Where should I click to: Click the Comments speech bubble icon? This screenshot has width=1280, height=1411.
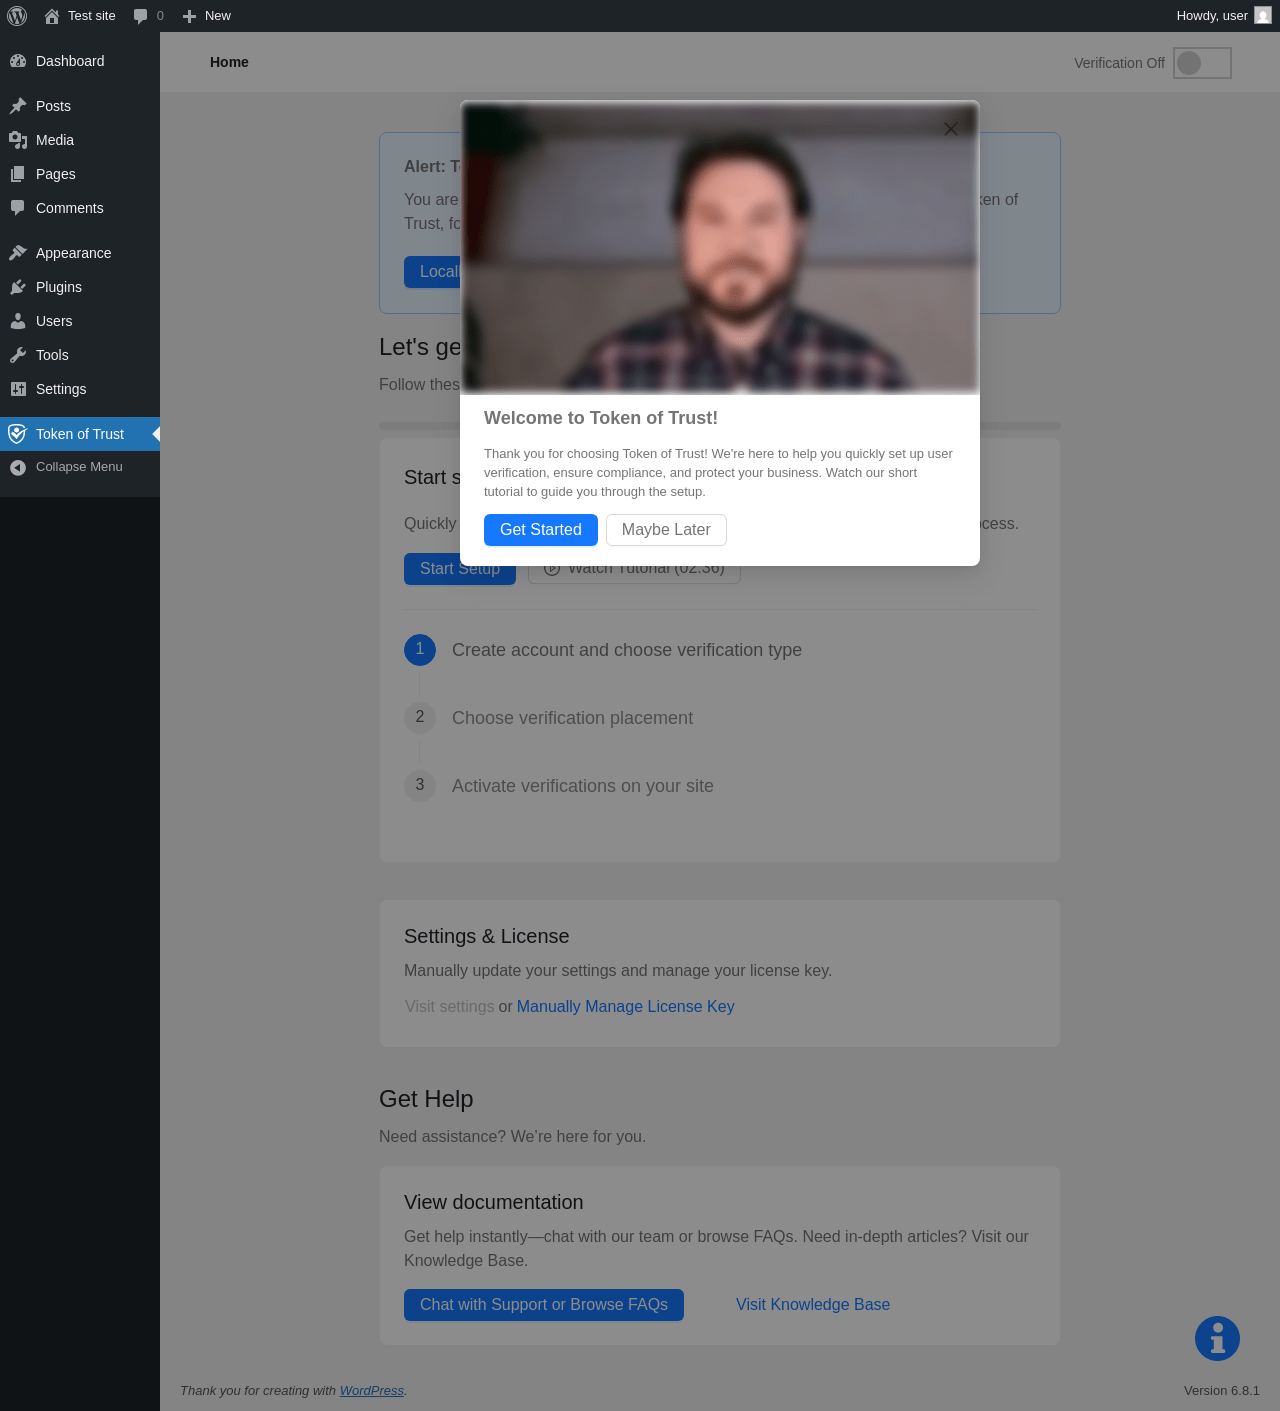[18, 208]
